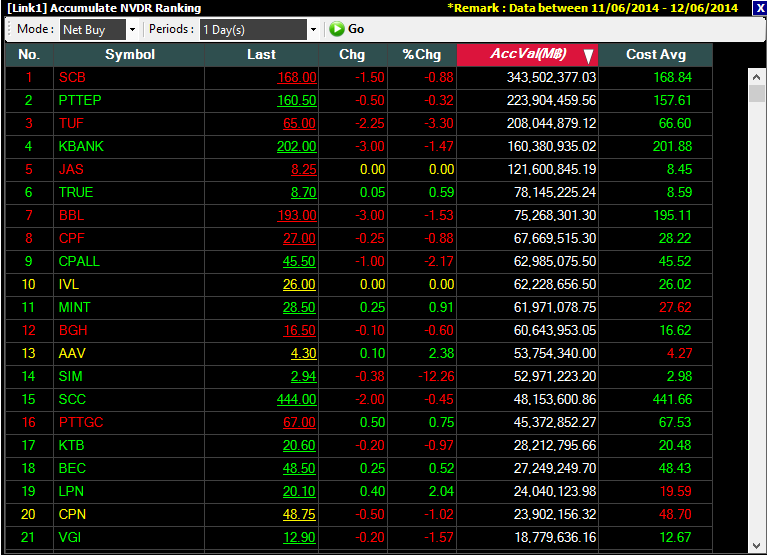The height and width of the screenshot is (555, 767).
Task: Sort by the %Chg column header
Action: coord(422,54)
